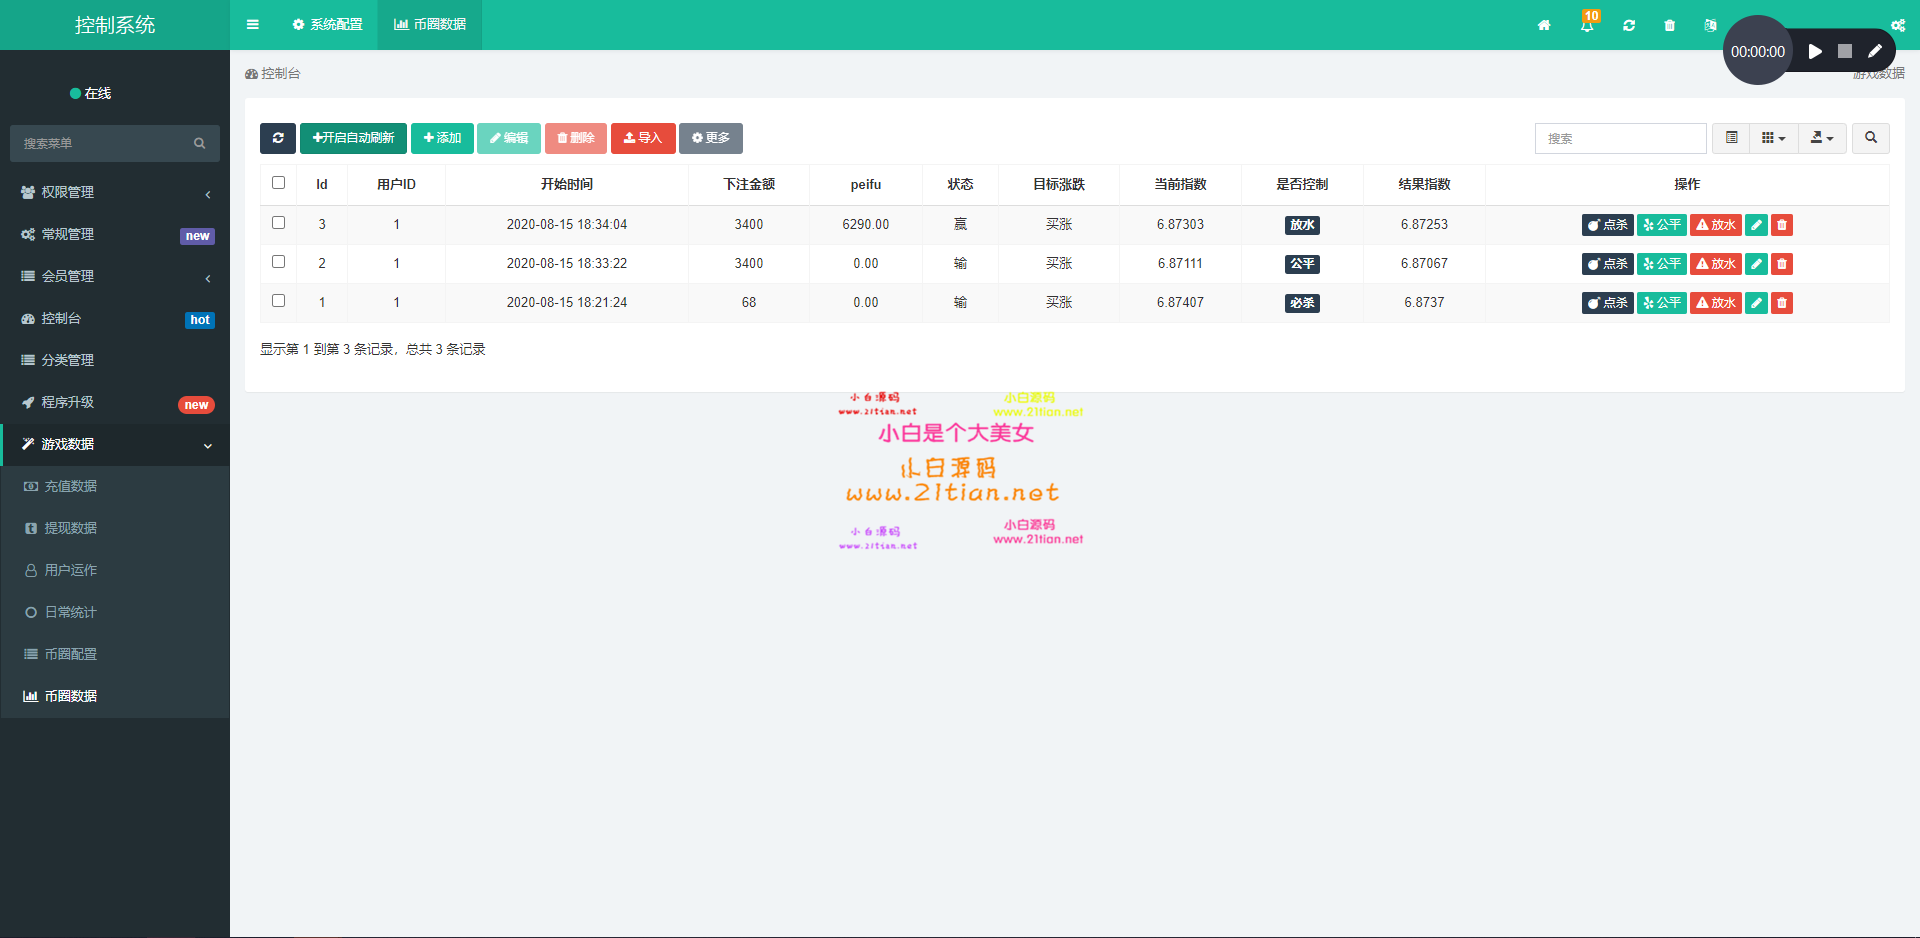Click 公平 for record Id 1
This screenshot has width=1920, height=938.
(x=1662, y=303)
